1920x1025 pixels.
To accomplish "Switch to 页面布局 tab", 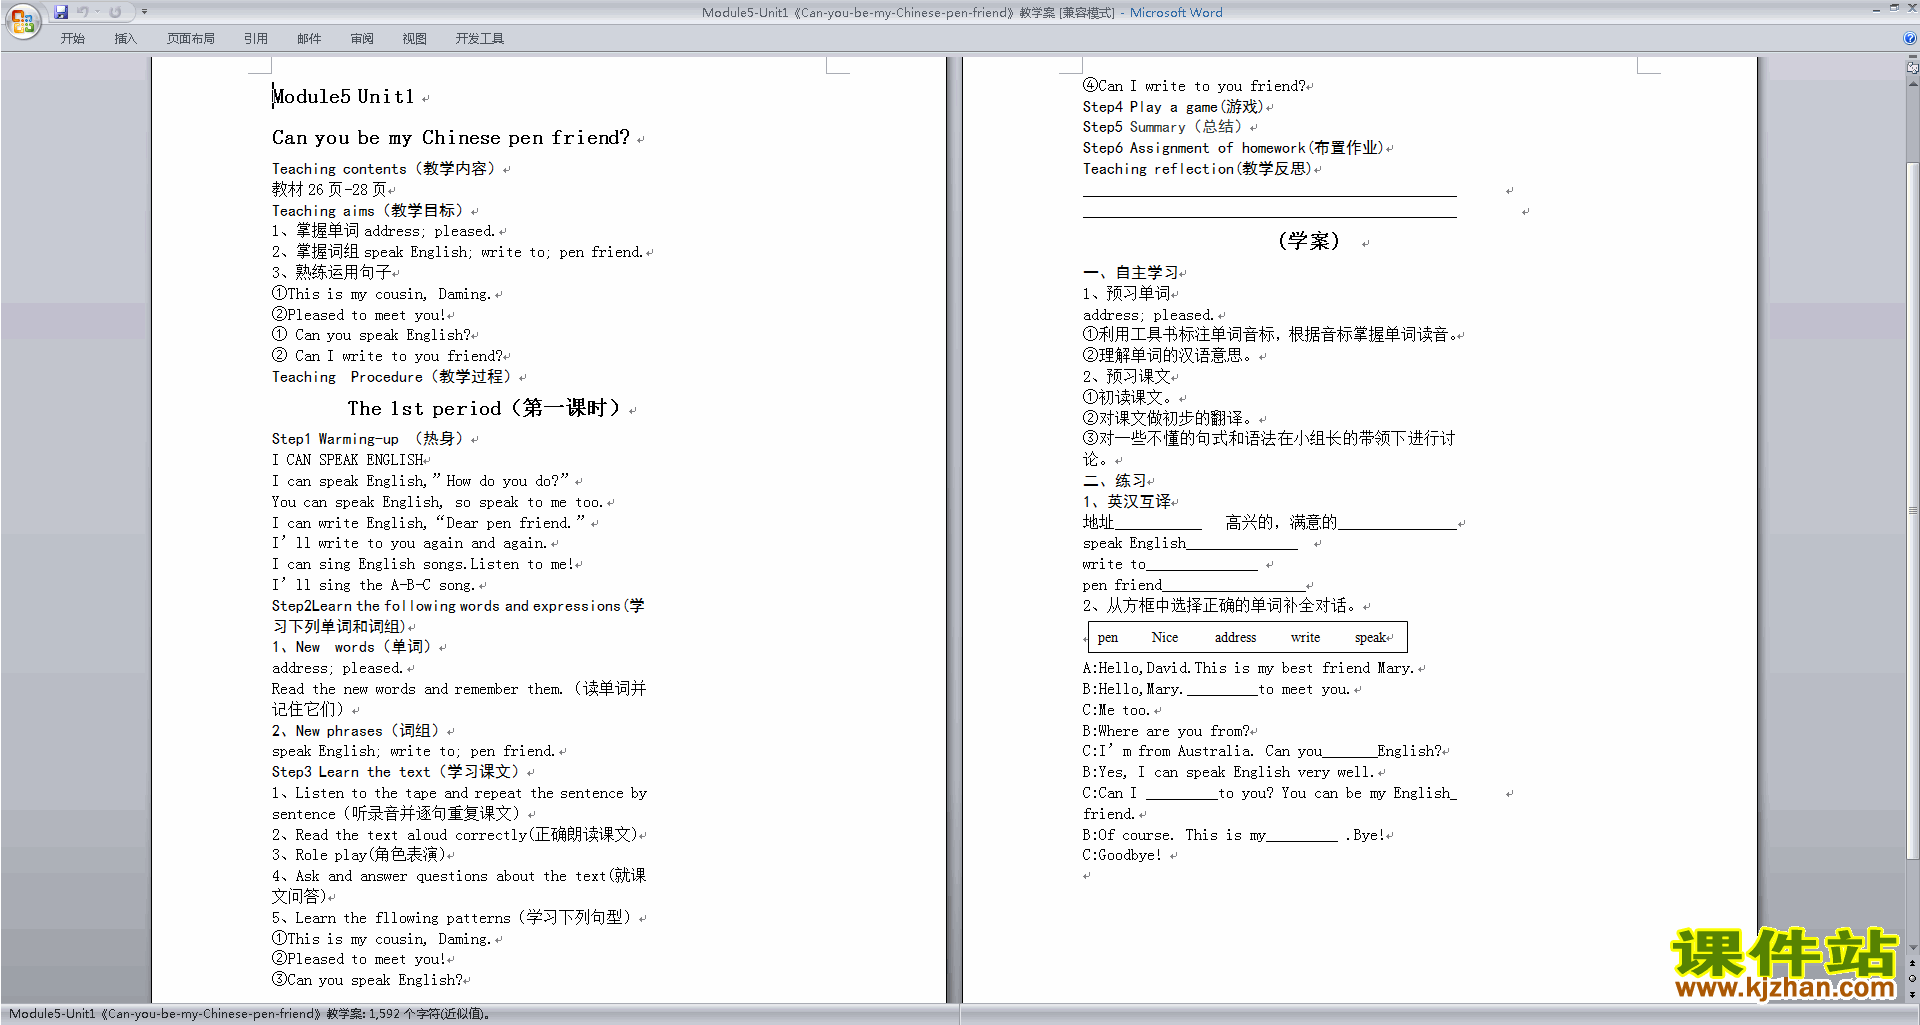I will point(191,38).
